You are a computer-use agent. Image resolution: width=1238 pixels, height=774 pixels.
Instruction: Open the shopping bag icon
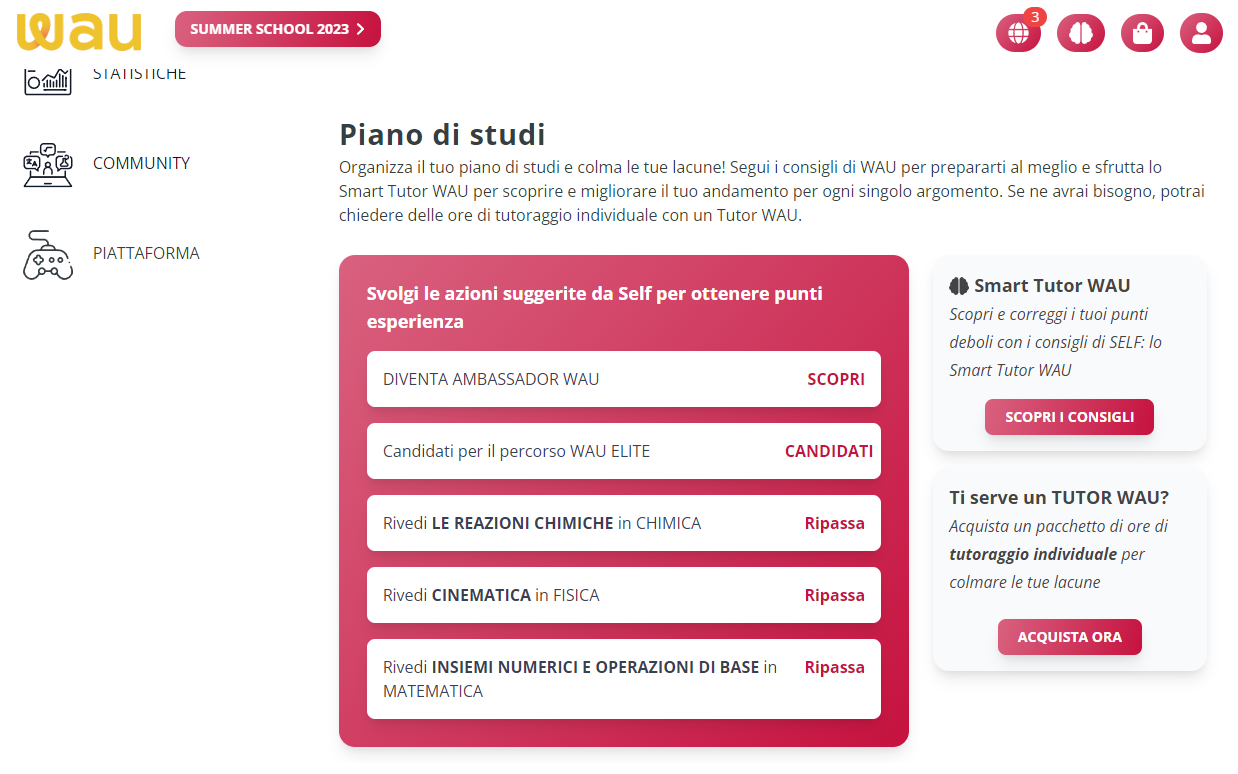point(1141,33)
